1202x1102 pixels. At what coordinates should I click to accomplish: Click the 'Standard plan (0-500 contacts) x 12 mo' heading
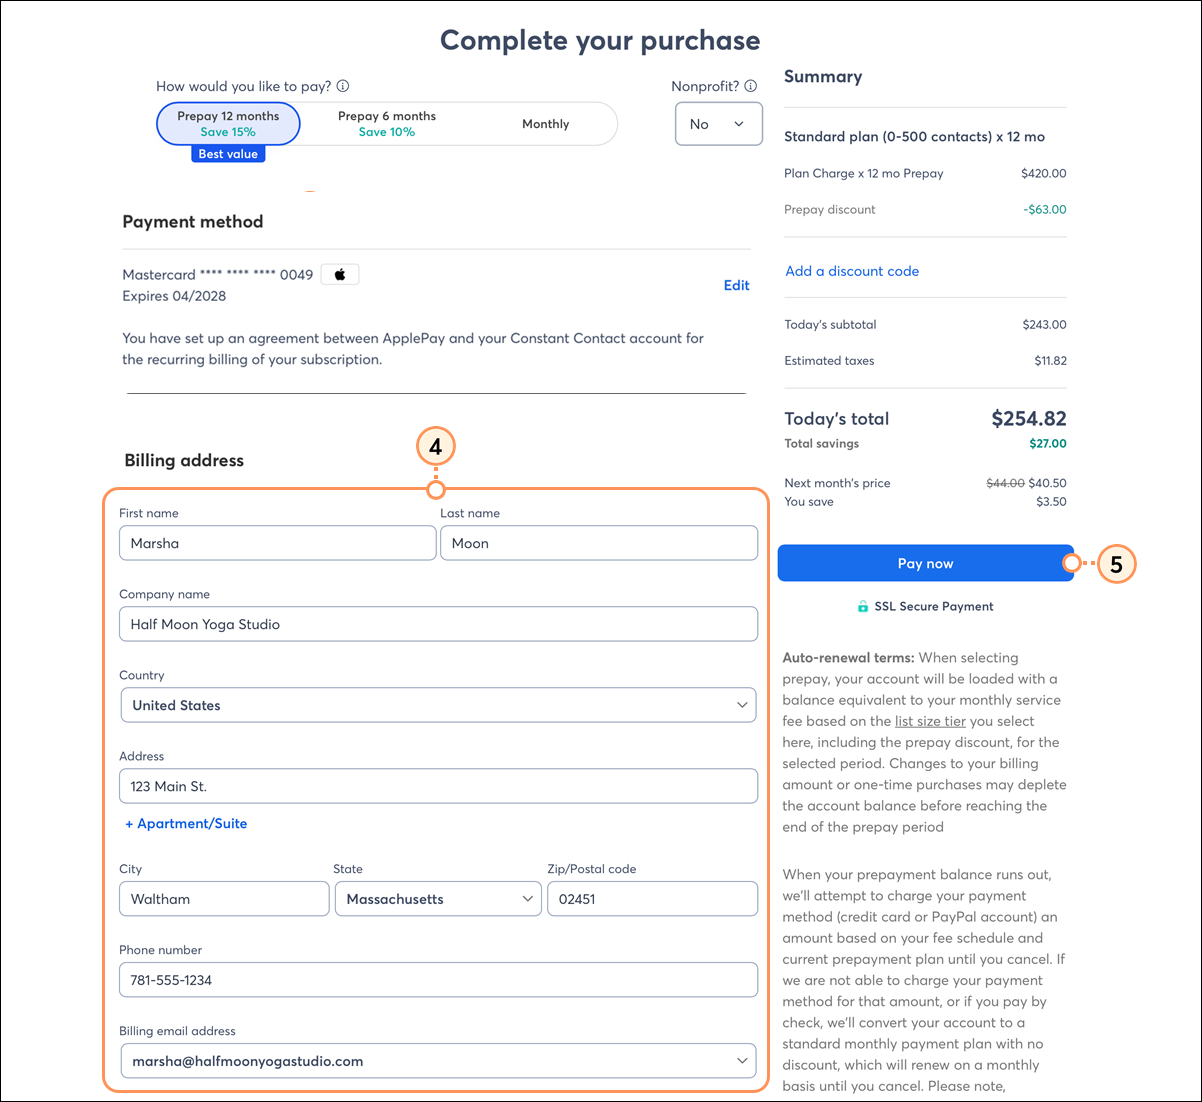click(x=914, y=137)
